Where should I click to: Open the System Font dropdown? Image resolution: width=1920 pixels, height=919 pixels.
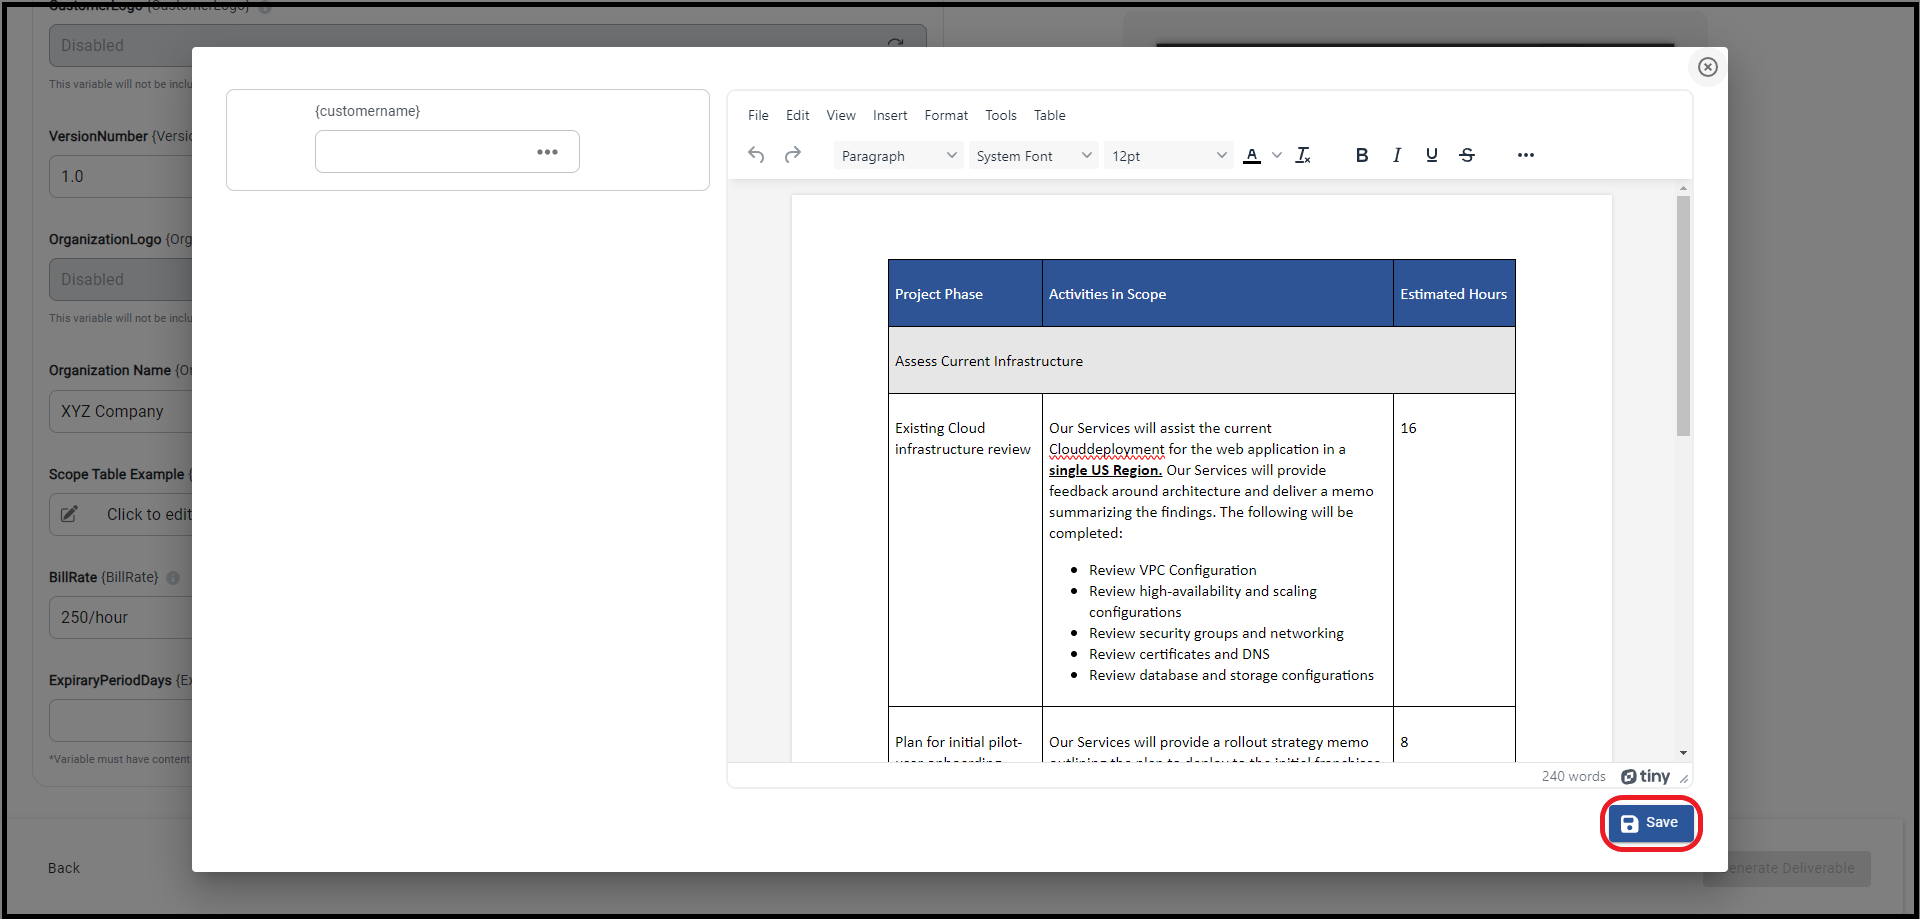pyautogui.click(x=1034, y=156)
